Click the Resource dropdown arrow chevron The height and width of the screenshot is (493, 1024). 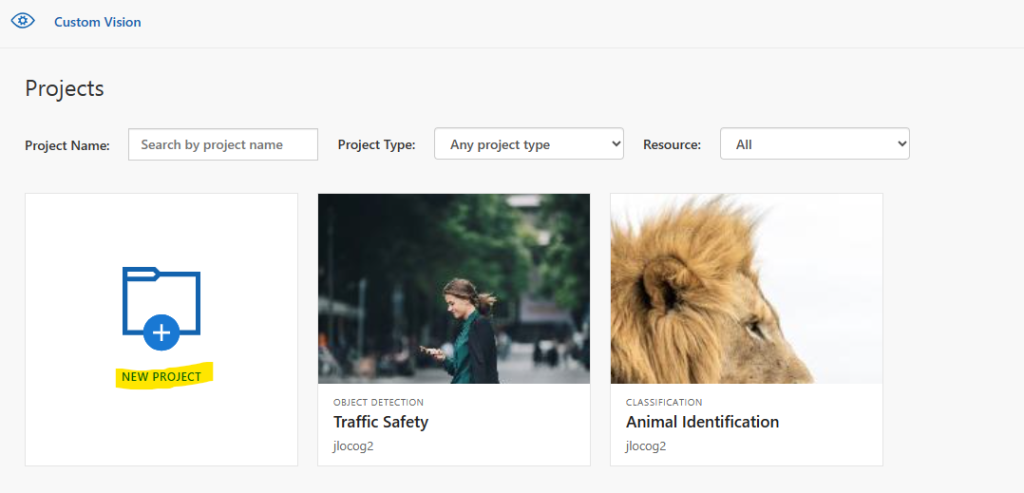[902, 144]
